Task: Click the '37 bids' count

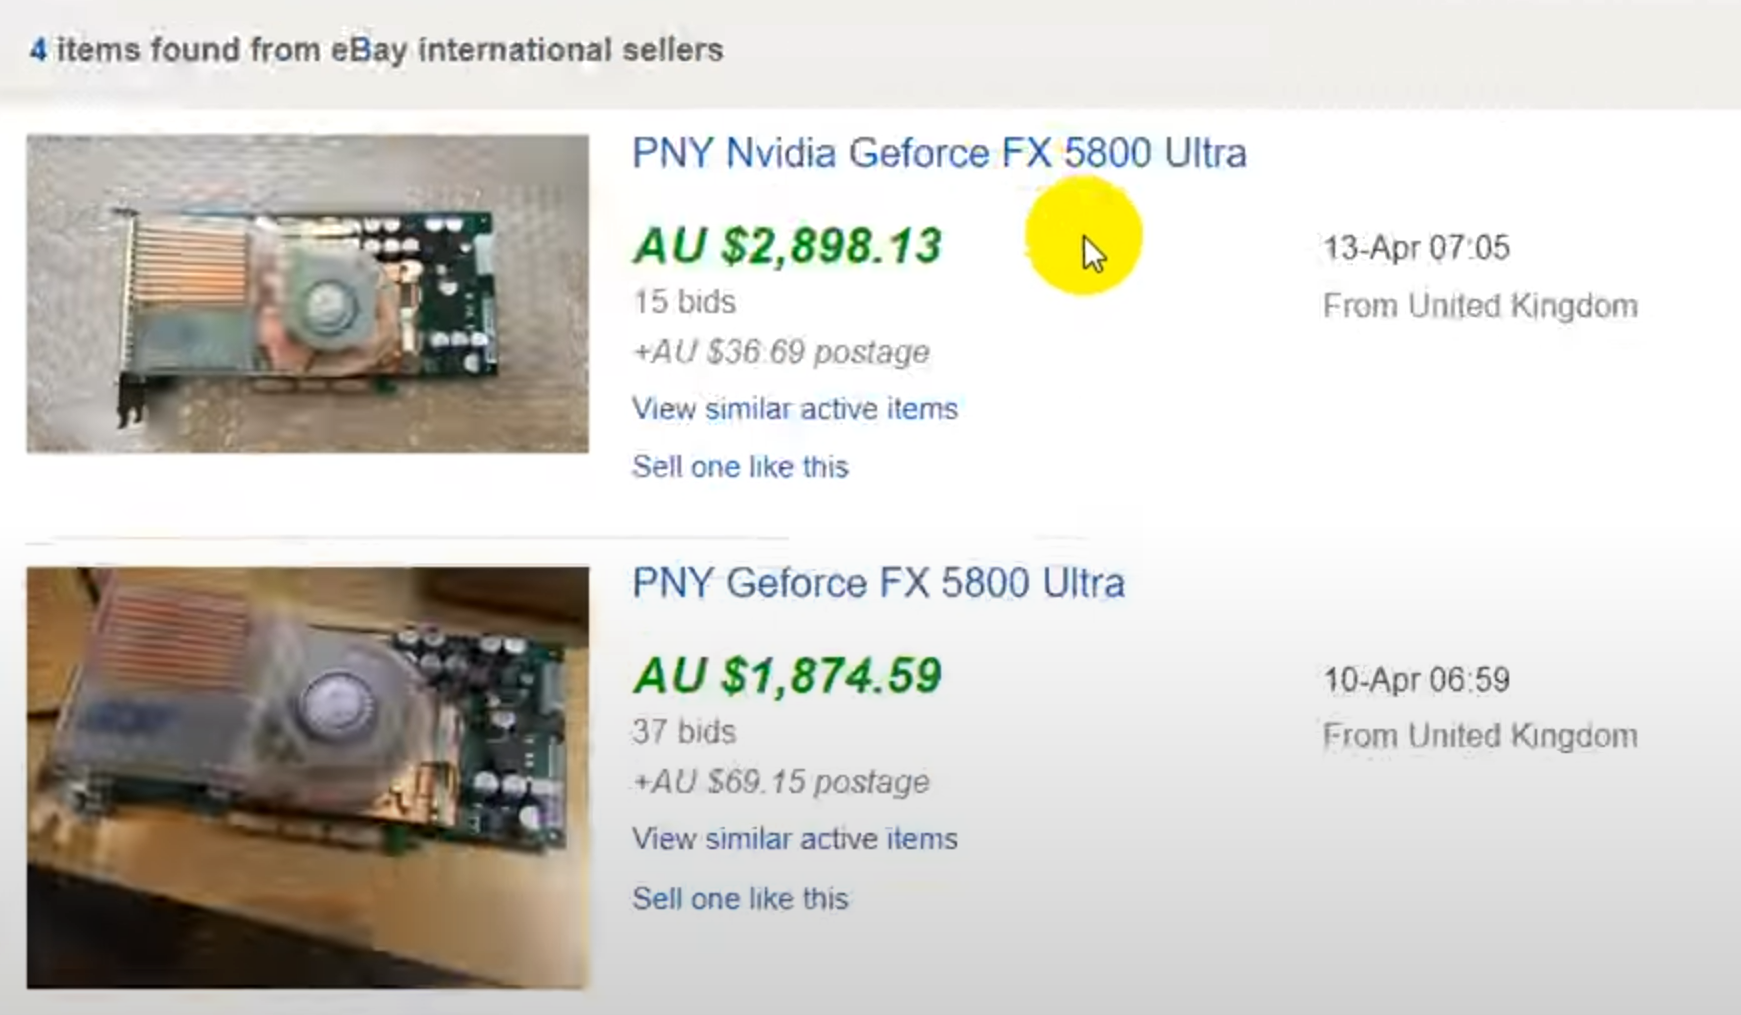Action: click(684, 732)
